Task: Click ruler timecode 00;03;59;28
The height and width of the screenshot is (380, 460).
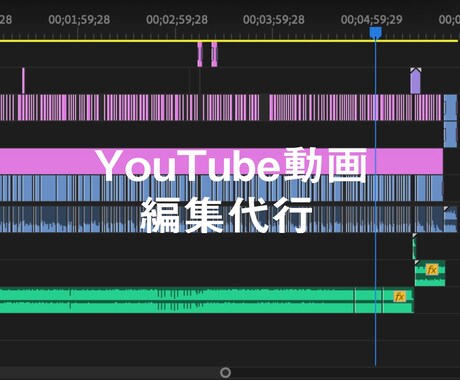Action: pos(274,20)
